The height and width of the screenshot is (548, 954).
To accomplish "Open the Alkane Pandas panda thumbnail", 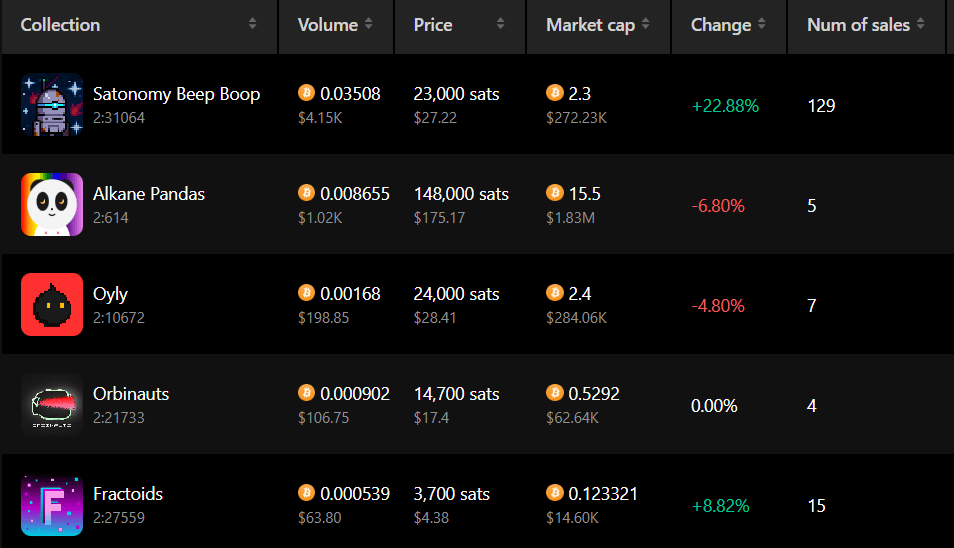I will pos(52,204).
